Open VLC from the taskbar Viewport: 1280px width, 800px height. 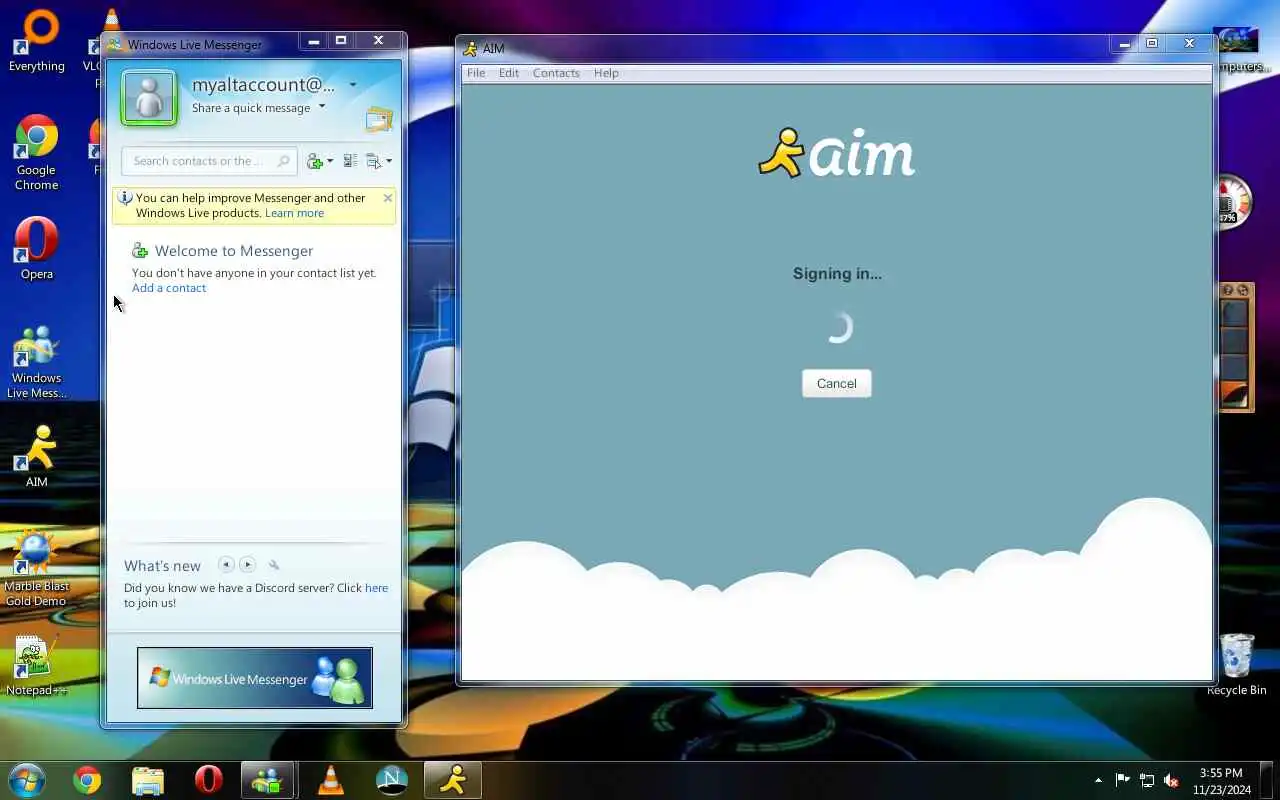coord(330,780)
